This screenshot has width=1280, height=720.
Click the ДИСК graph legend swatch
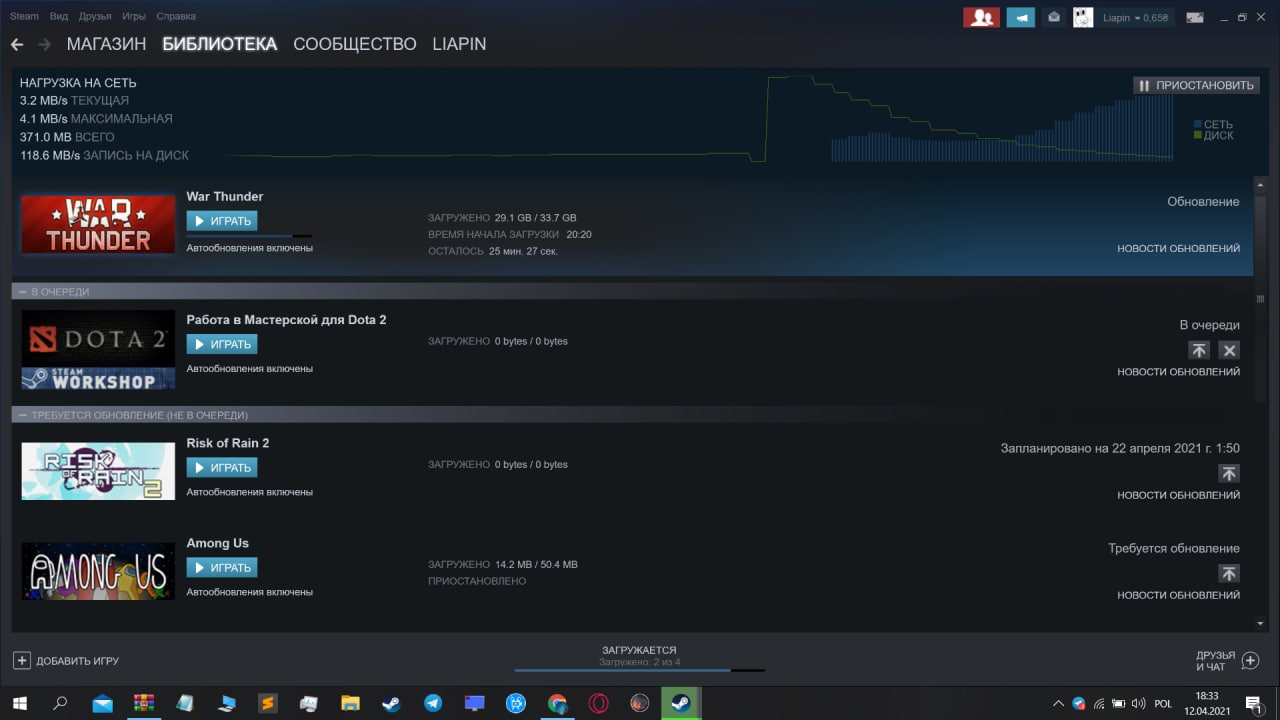(1198, 135)
